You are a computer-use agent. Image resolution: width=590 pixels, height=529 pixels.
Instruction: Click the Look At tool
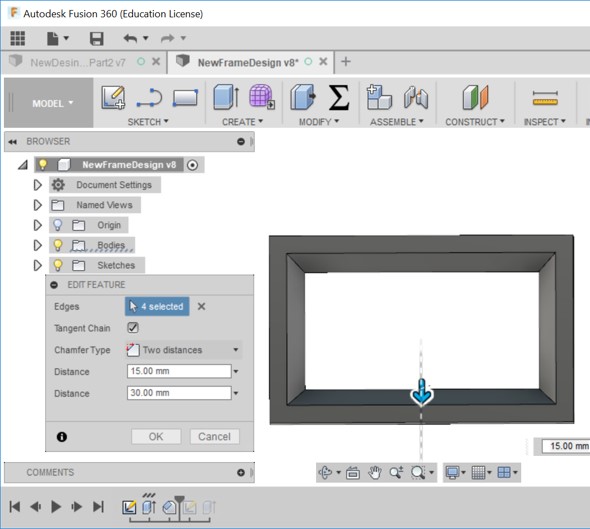pos(353,472)
